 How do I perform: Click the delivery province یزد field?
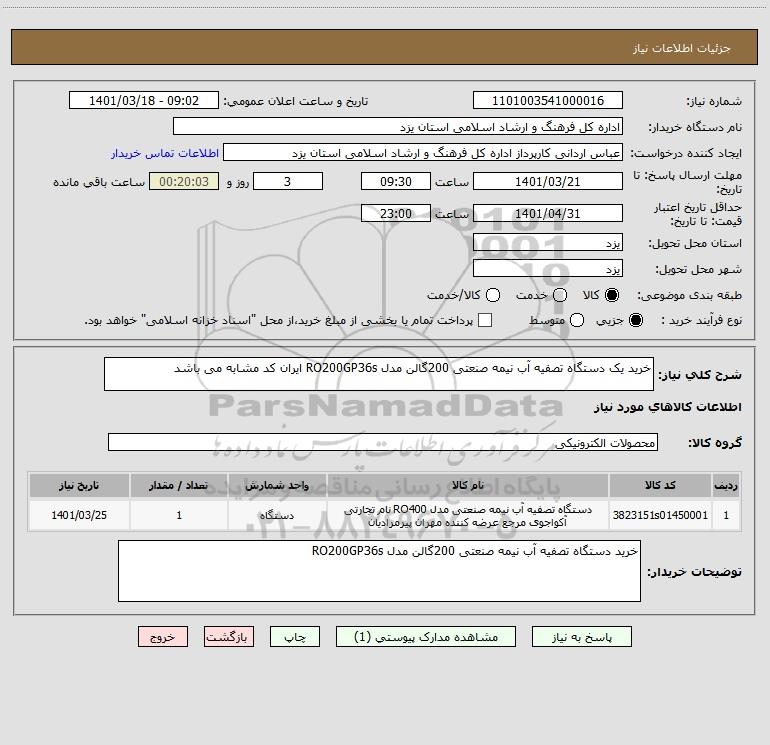coord(548,243)
